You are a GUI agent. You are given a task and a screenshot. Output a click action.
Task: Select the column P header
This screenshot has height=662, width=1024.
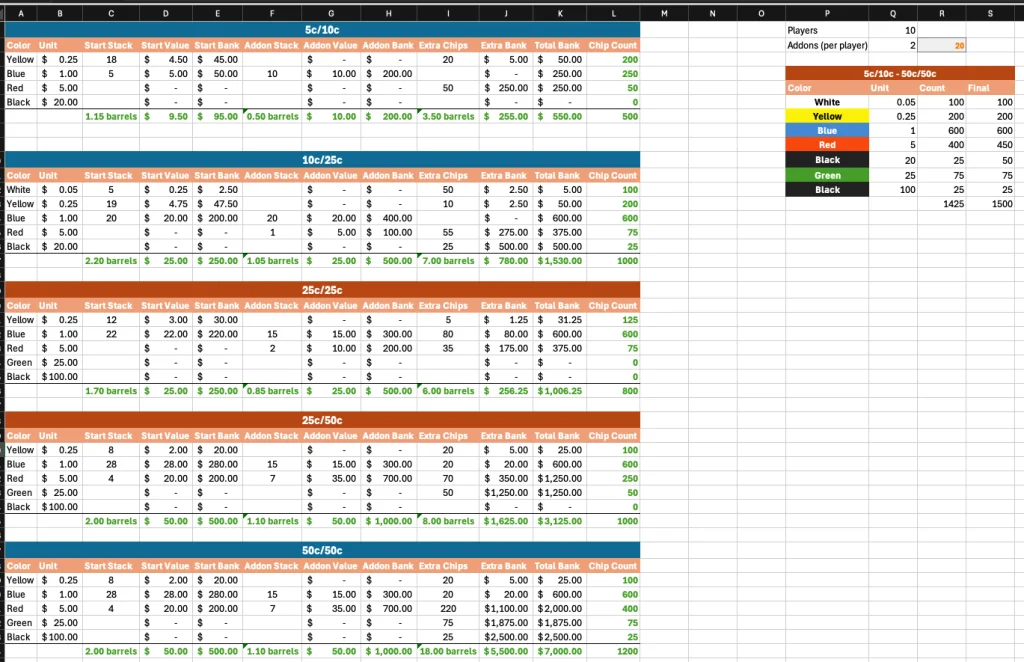827,13
